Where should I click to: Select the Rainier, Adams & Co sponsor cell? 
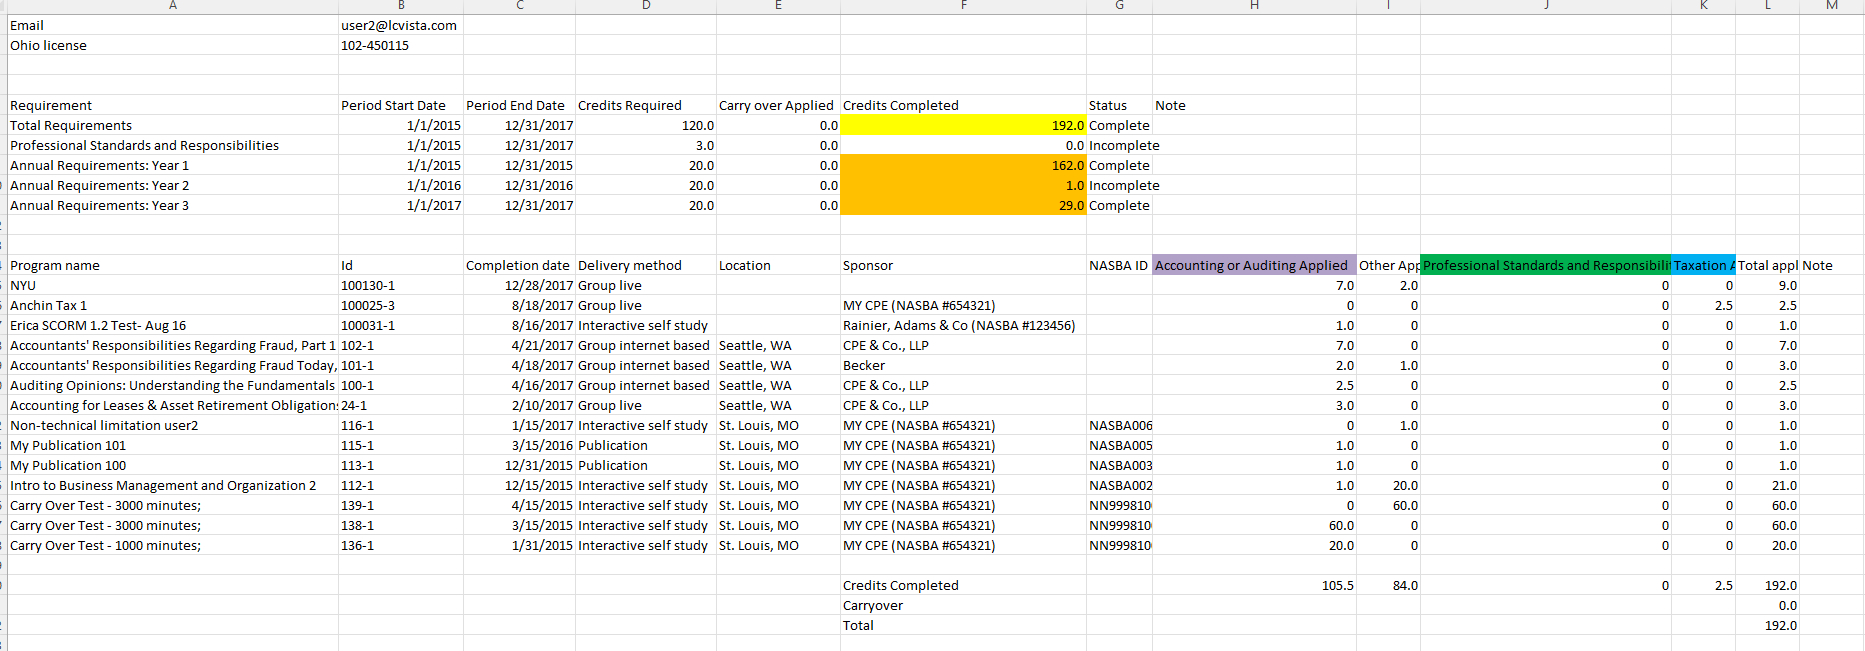coord(958,326)
